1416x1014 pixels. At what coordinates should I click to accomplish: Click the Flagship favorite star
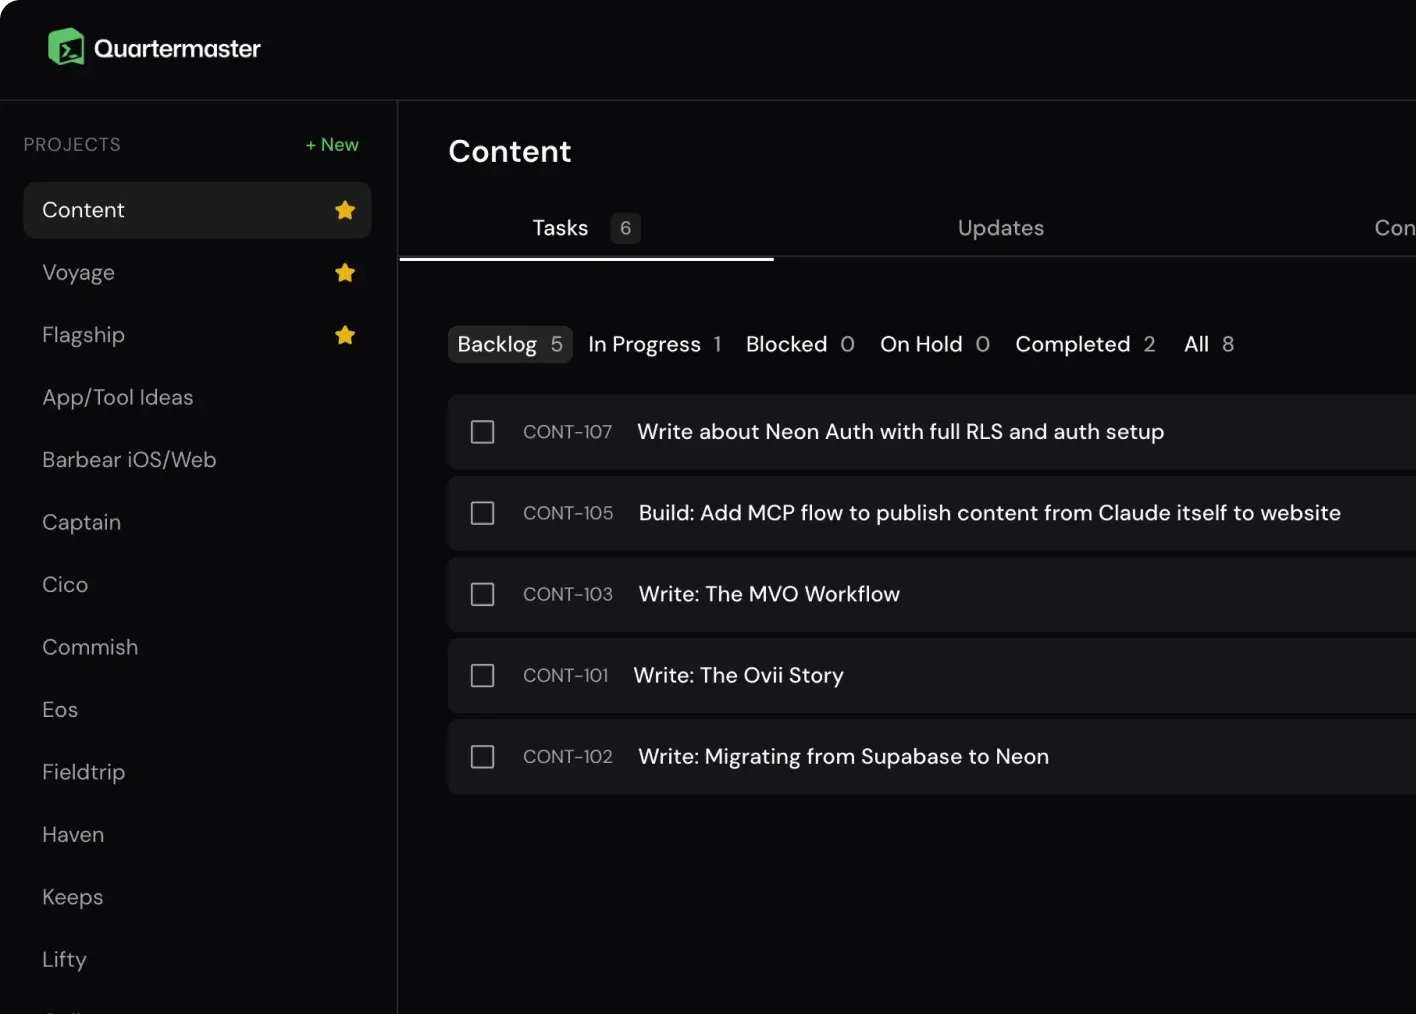[x=345, y=335]
